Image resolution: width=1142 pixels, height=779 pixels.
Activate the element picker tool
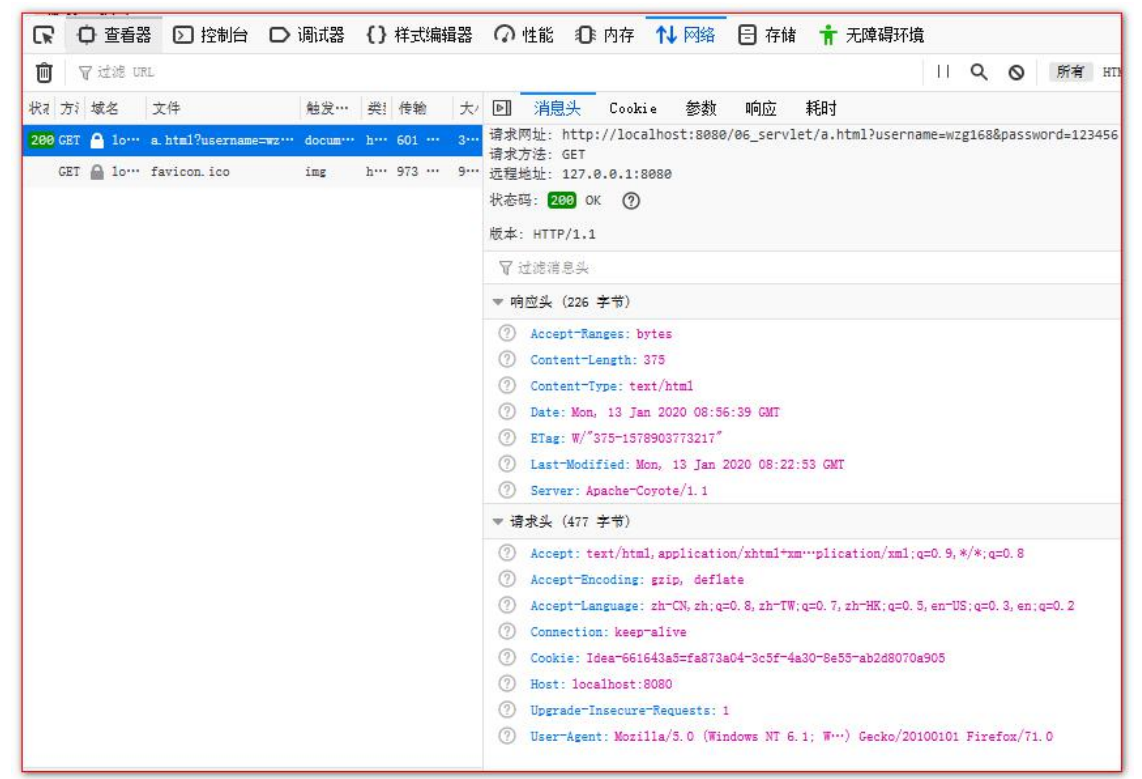pyautogui.click(x=44, y=35)
